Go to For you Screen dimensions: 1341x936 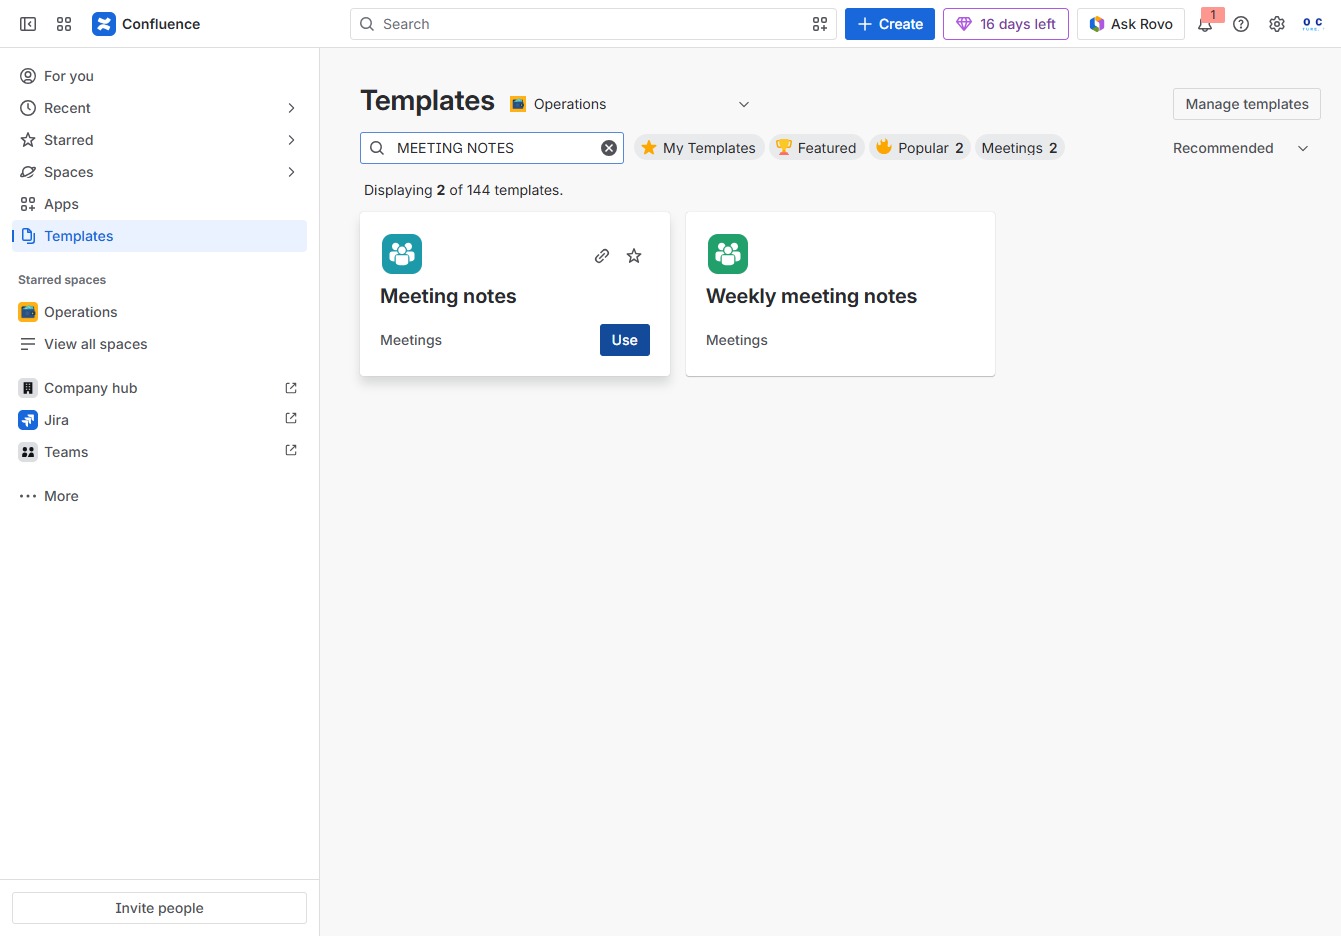click(x=159, y=76)
